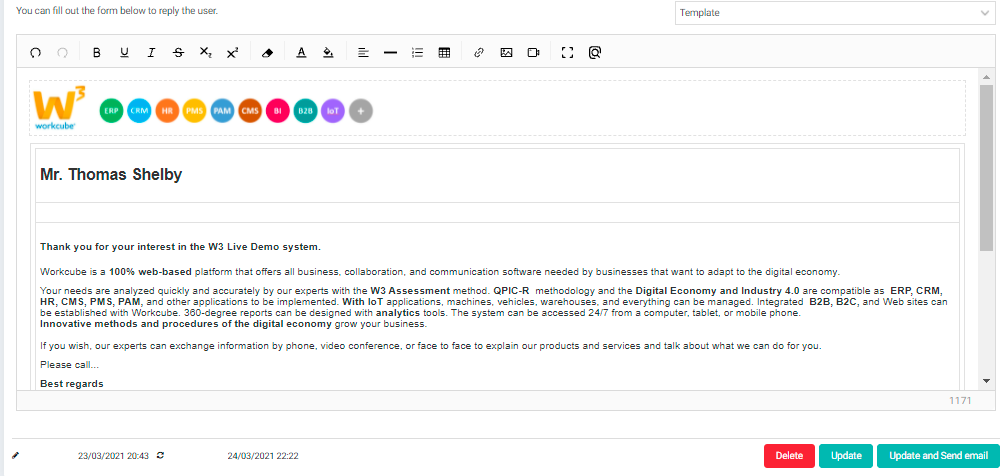This screenshot has height=476, width=1006.
Task: Toggle Italic formatting
Action: 151,53
